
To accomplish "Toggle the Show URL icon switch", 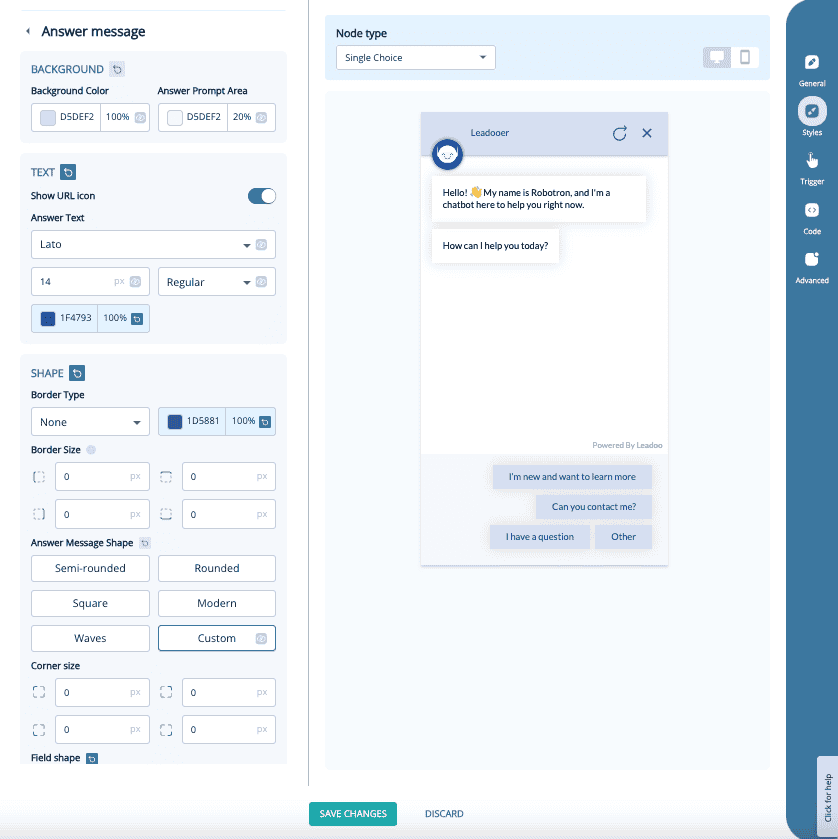I will click(x=261, y=196).
